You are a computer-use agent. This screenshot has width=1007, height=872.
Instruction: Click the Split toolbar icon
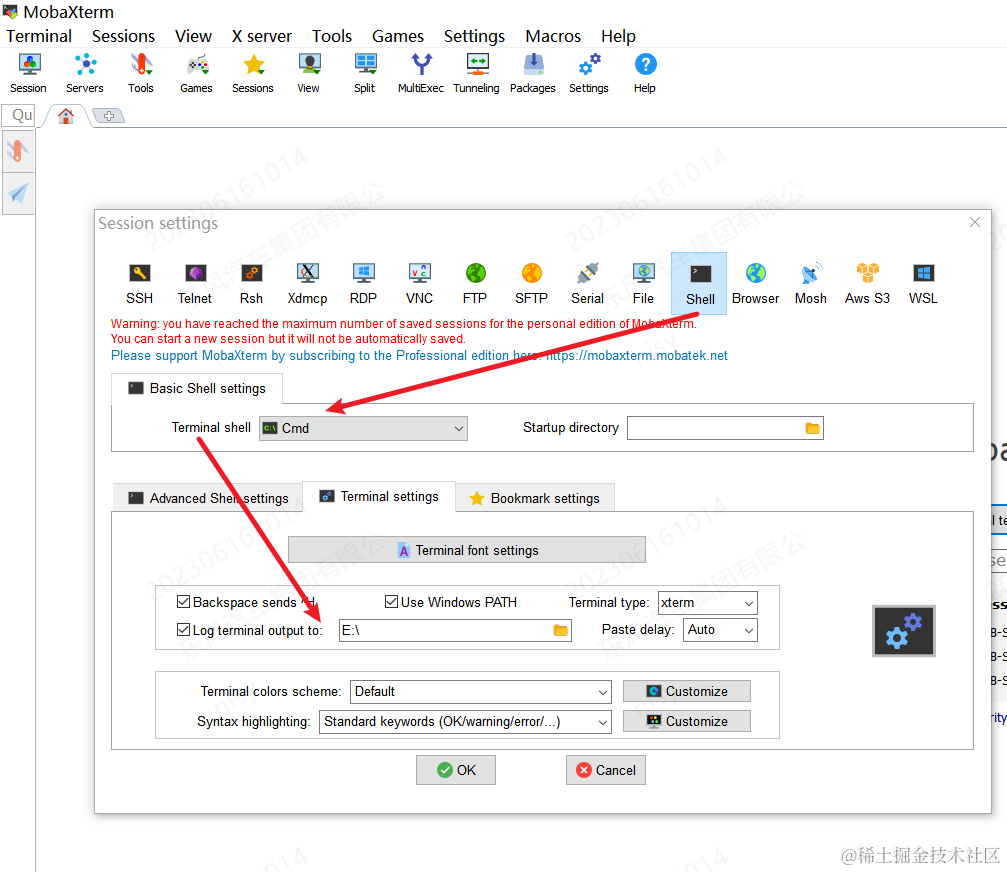pyautogui.click(x=365, y=74)
